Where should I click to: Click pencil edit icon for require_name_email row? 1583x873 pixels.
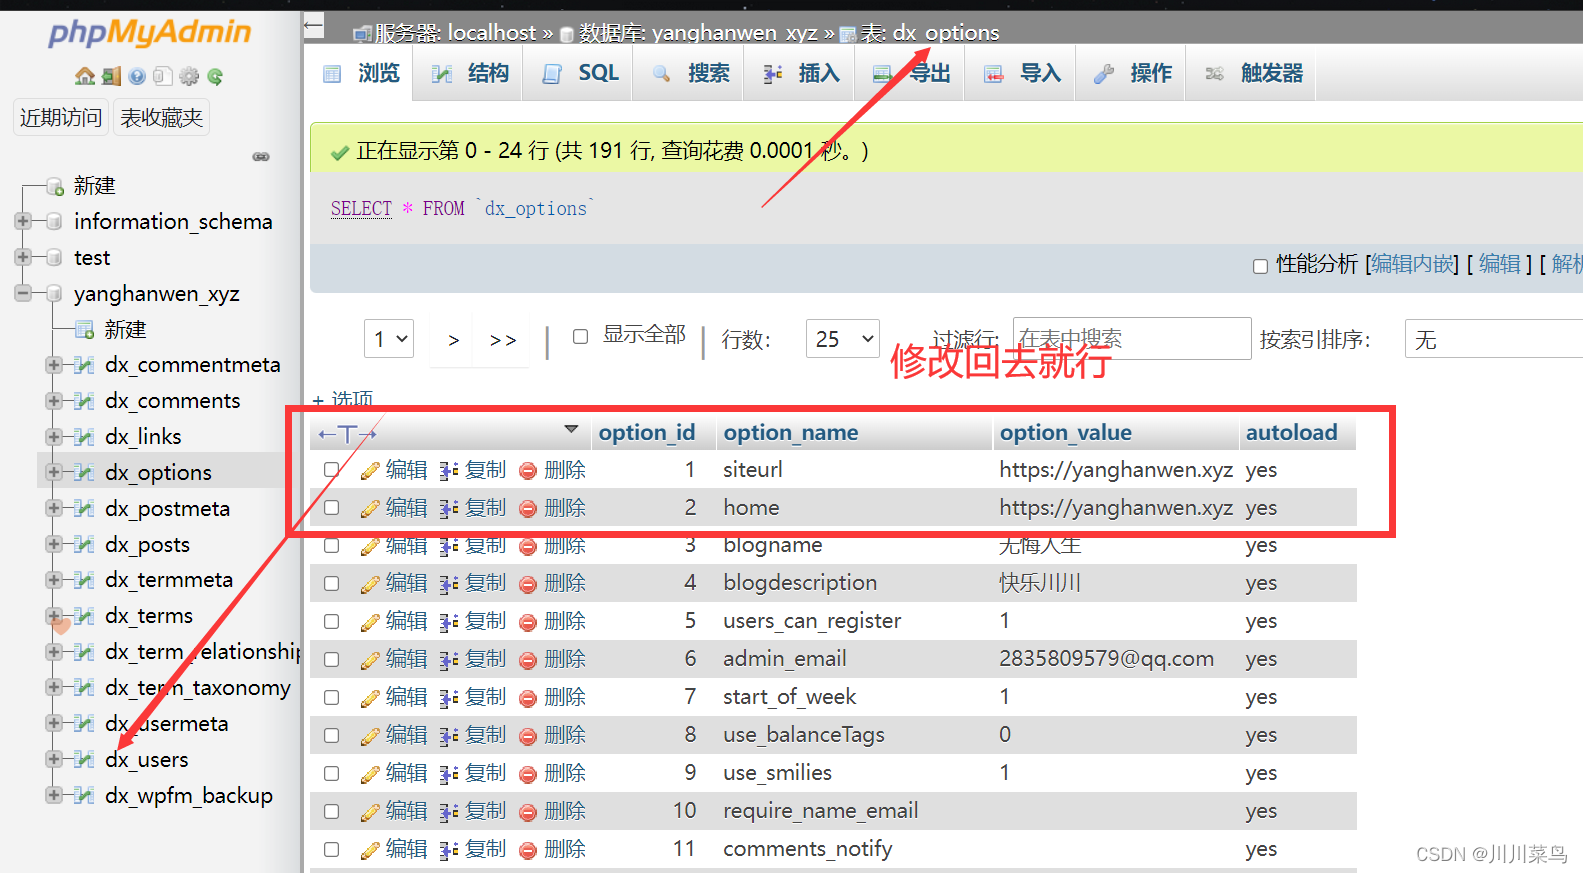(370, 812)
